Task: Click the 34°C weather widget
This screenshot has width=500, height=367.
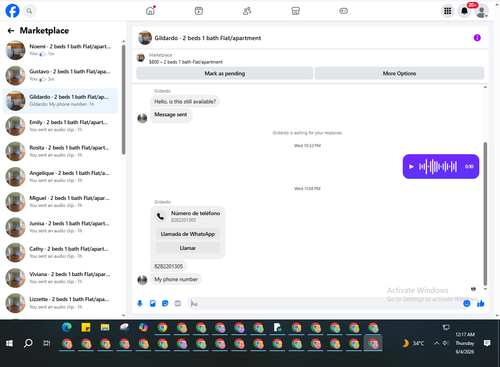Action: tap(413, 343)
